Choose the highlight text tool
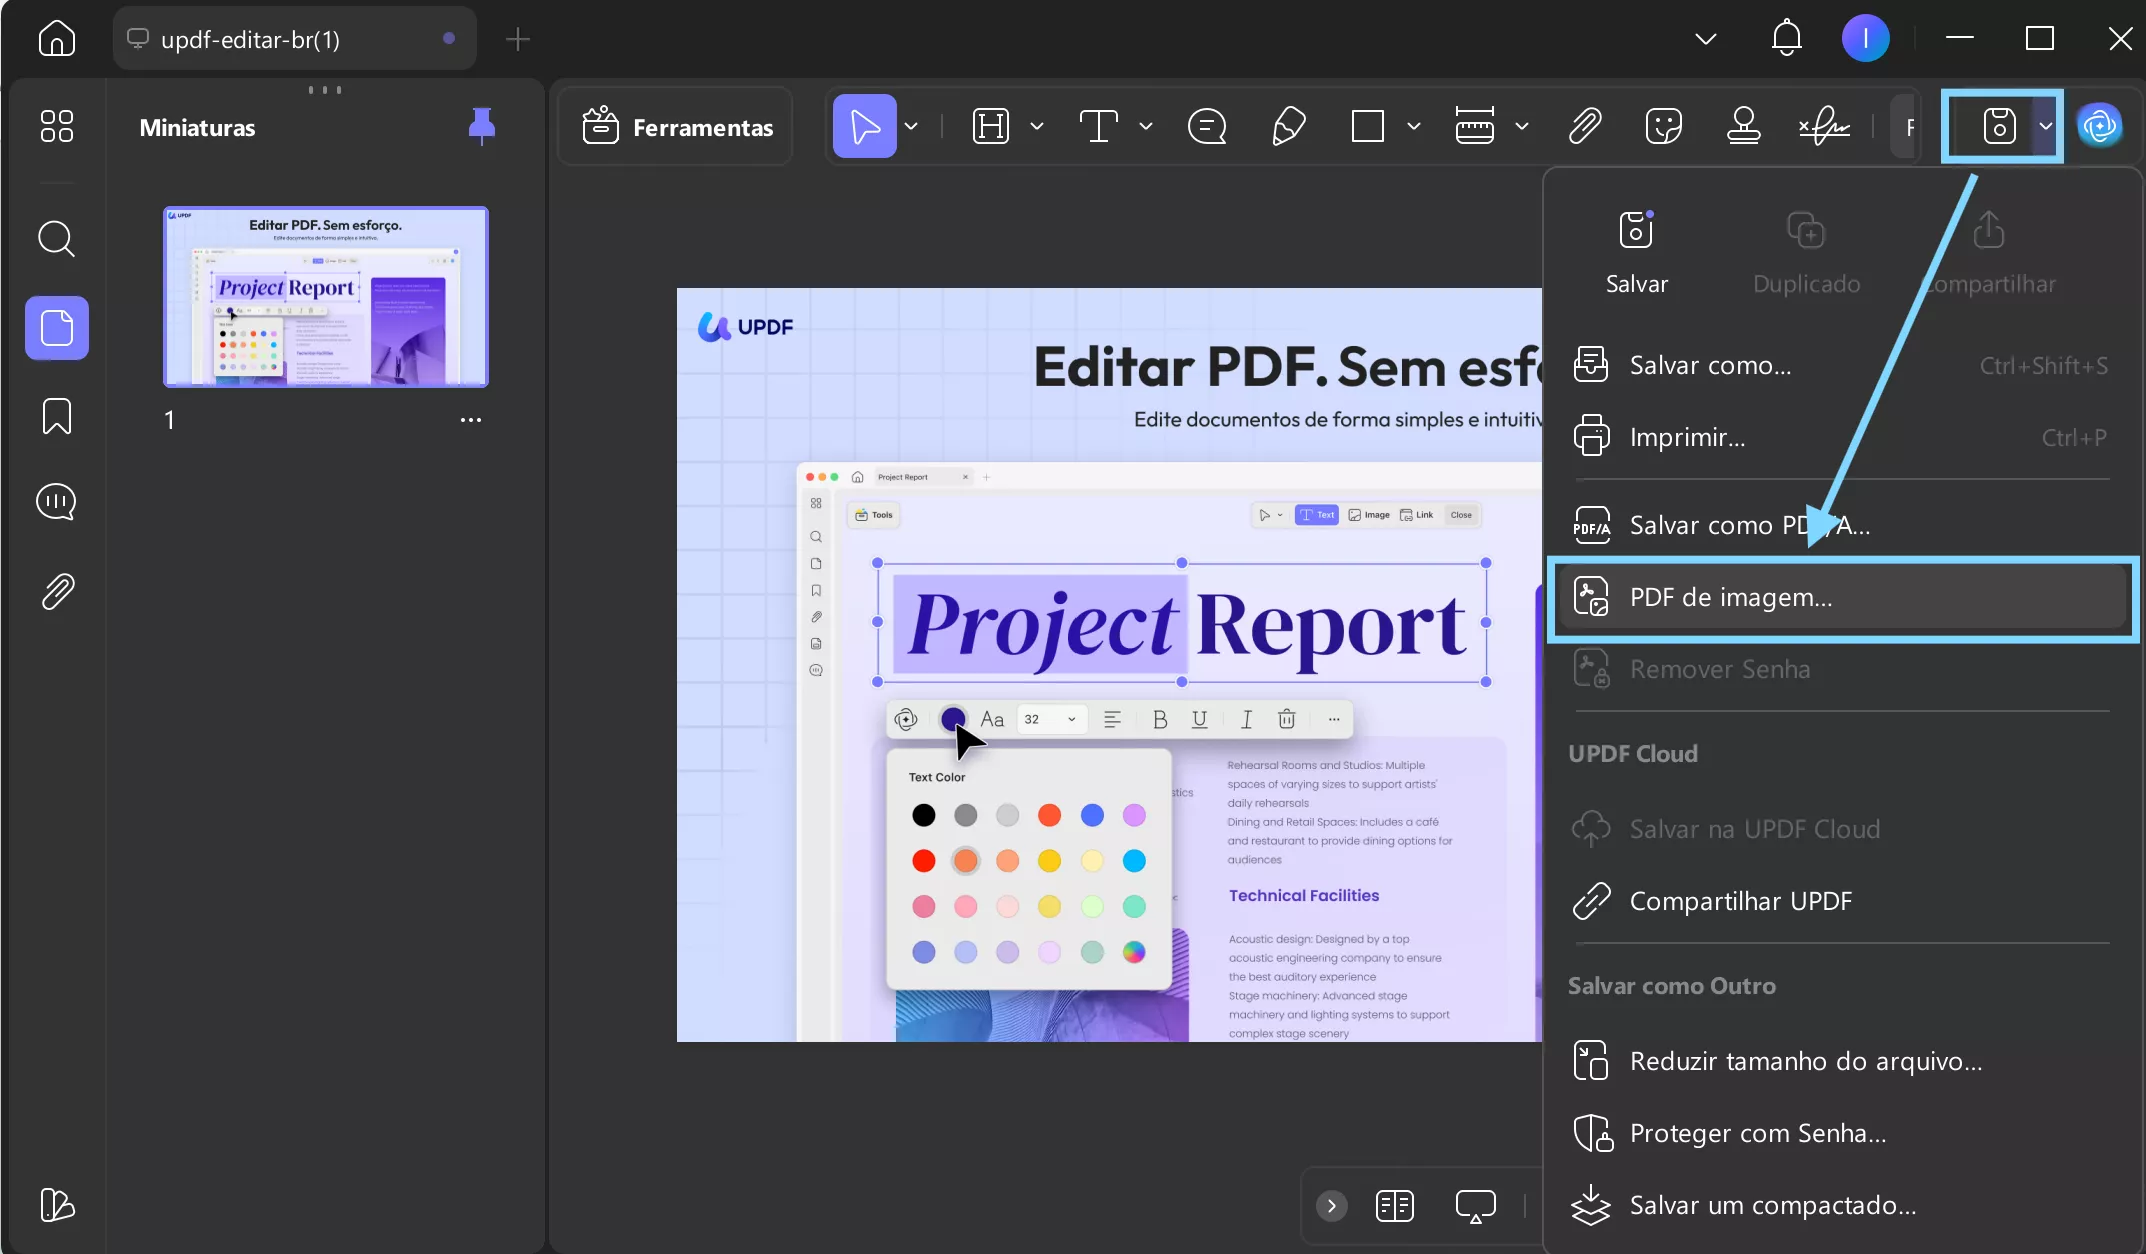This screenshot has height=1254, width=2146. tap(991, 126)
